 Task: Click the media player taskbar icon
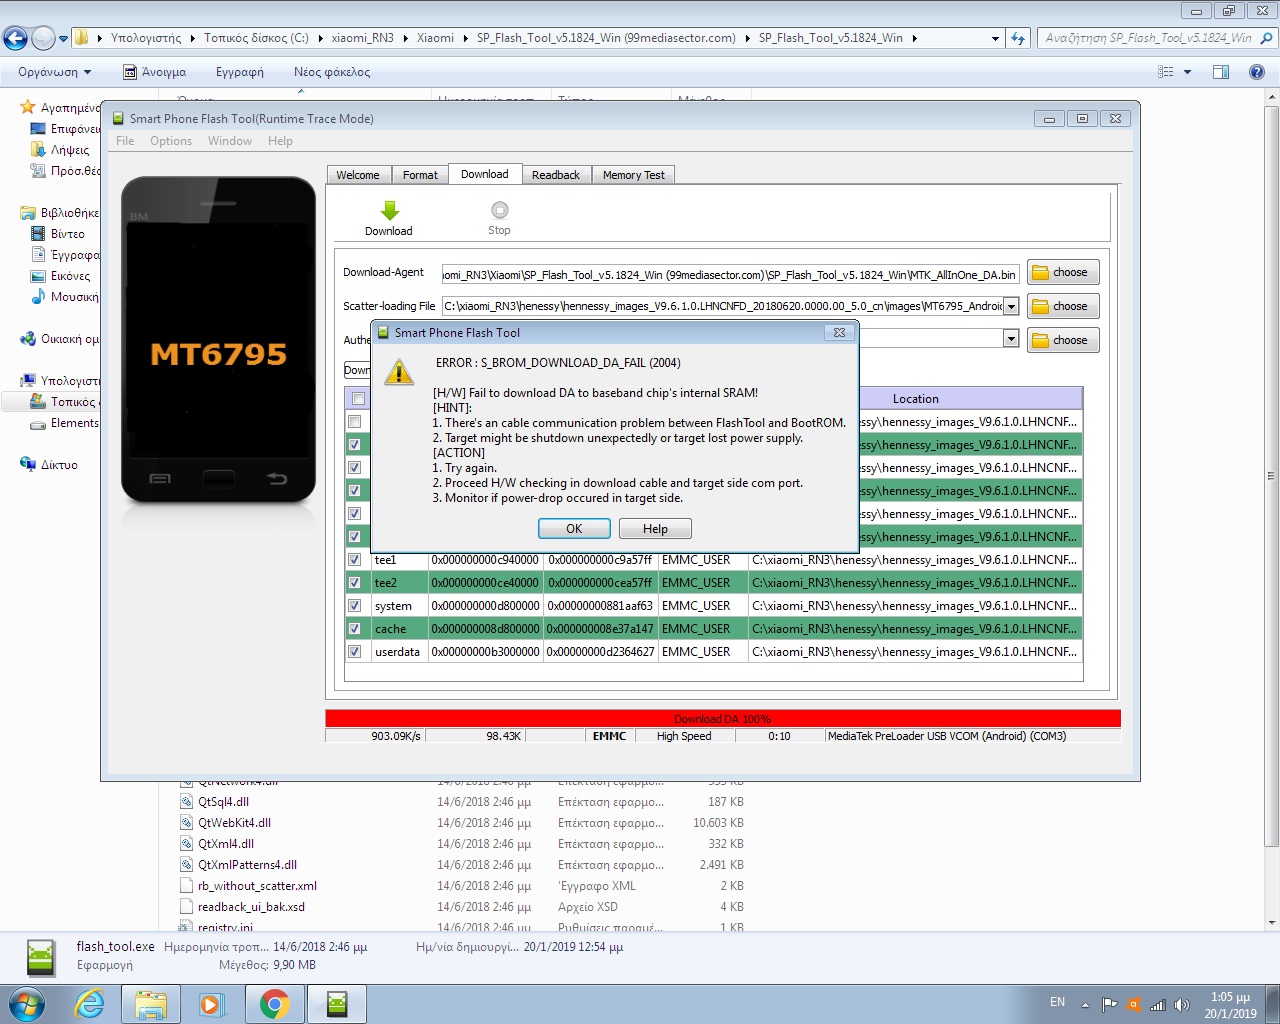[x=212, y=1004]
